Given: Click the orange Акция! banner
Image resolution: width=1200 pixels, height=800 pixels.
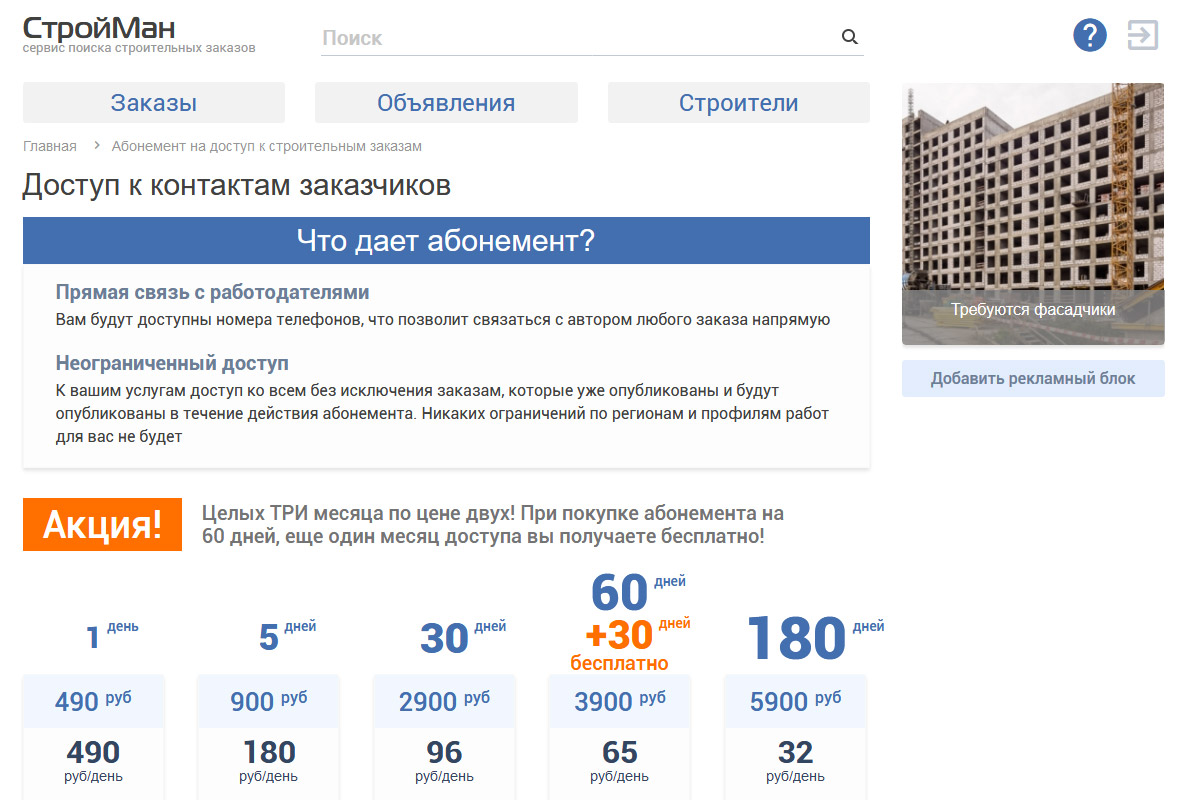Looking at the screenshot, I should tap(102, 524).
